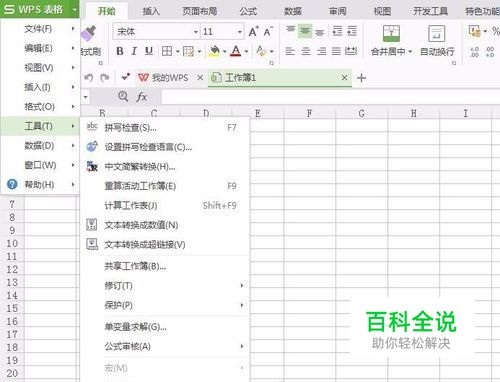The width and height of the screenshot is (500, 382).
Task: Decrease font size with A- icon
Action: [268, 32]
